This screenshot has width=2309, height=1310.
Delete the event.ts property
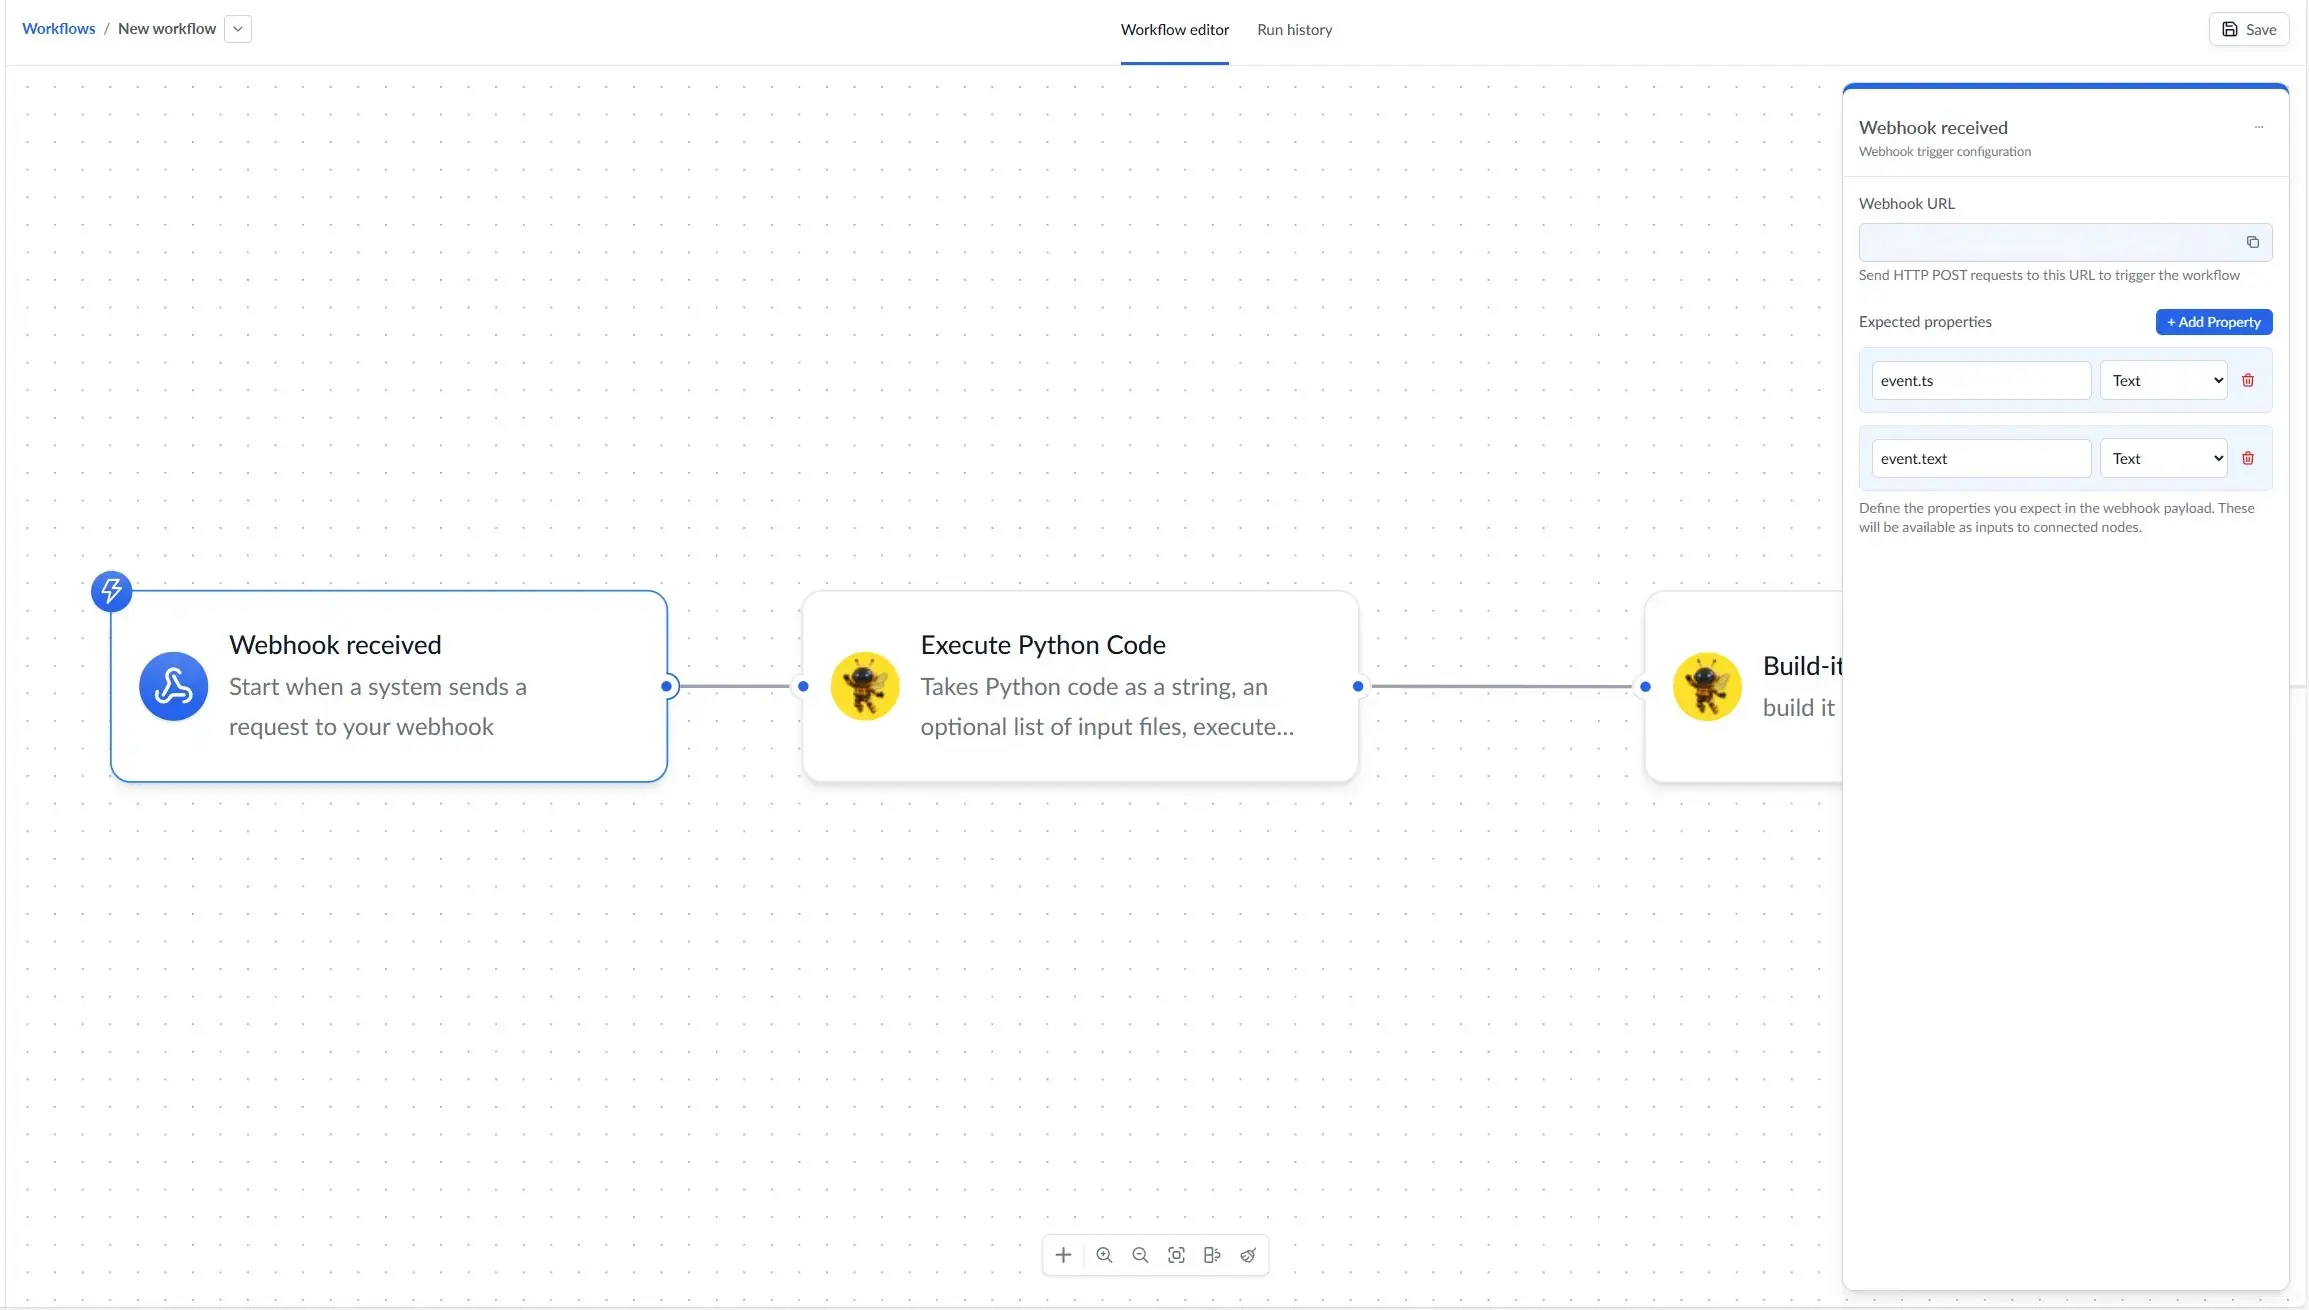click(x=2248, y=379)
